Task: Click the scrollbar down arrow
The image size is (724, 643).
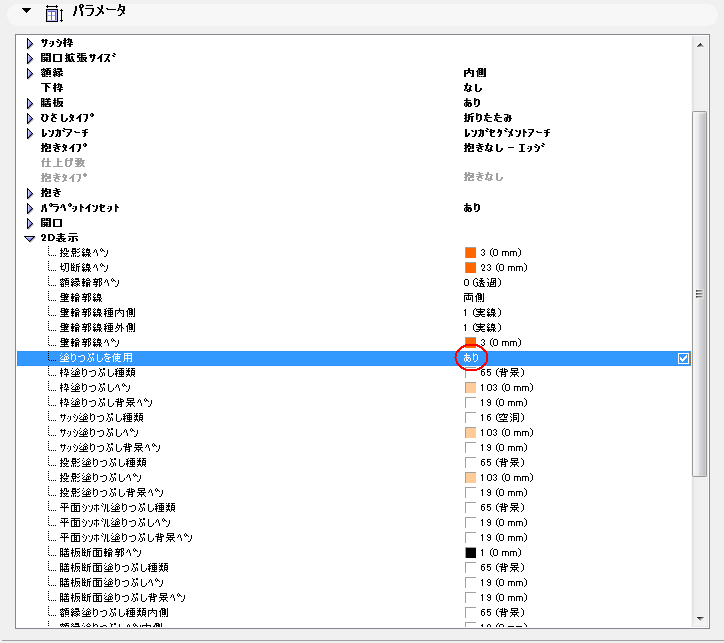Action: (700, 619)
